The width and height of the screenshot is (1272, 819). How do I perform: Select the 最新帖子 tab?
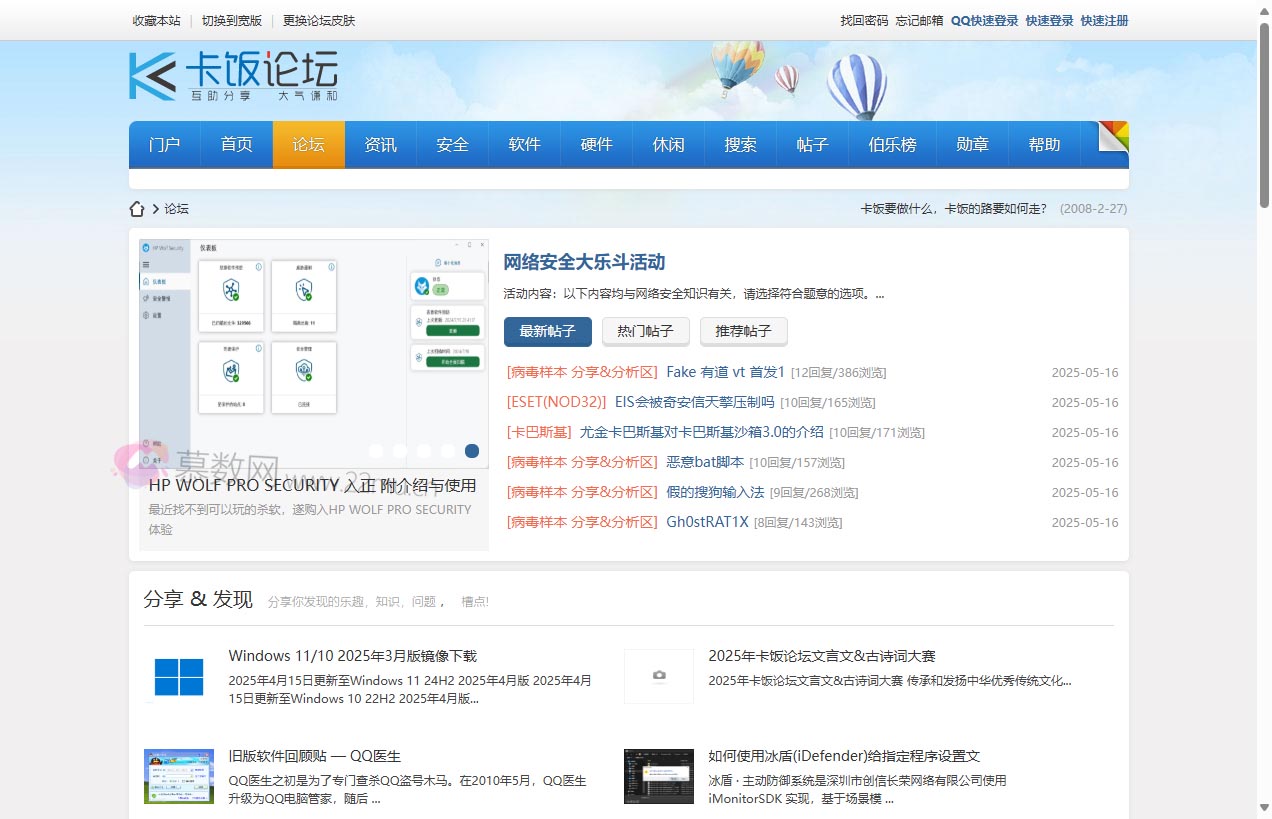[547, 331]
